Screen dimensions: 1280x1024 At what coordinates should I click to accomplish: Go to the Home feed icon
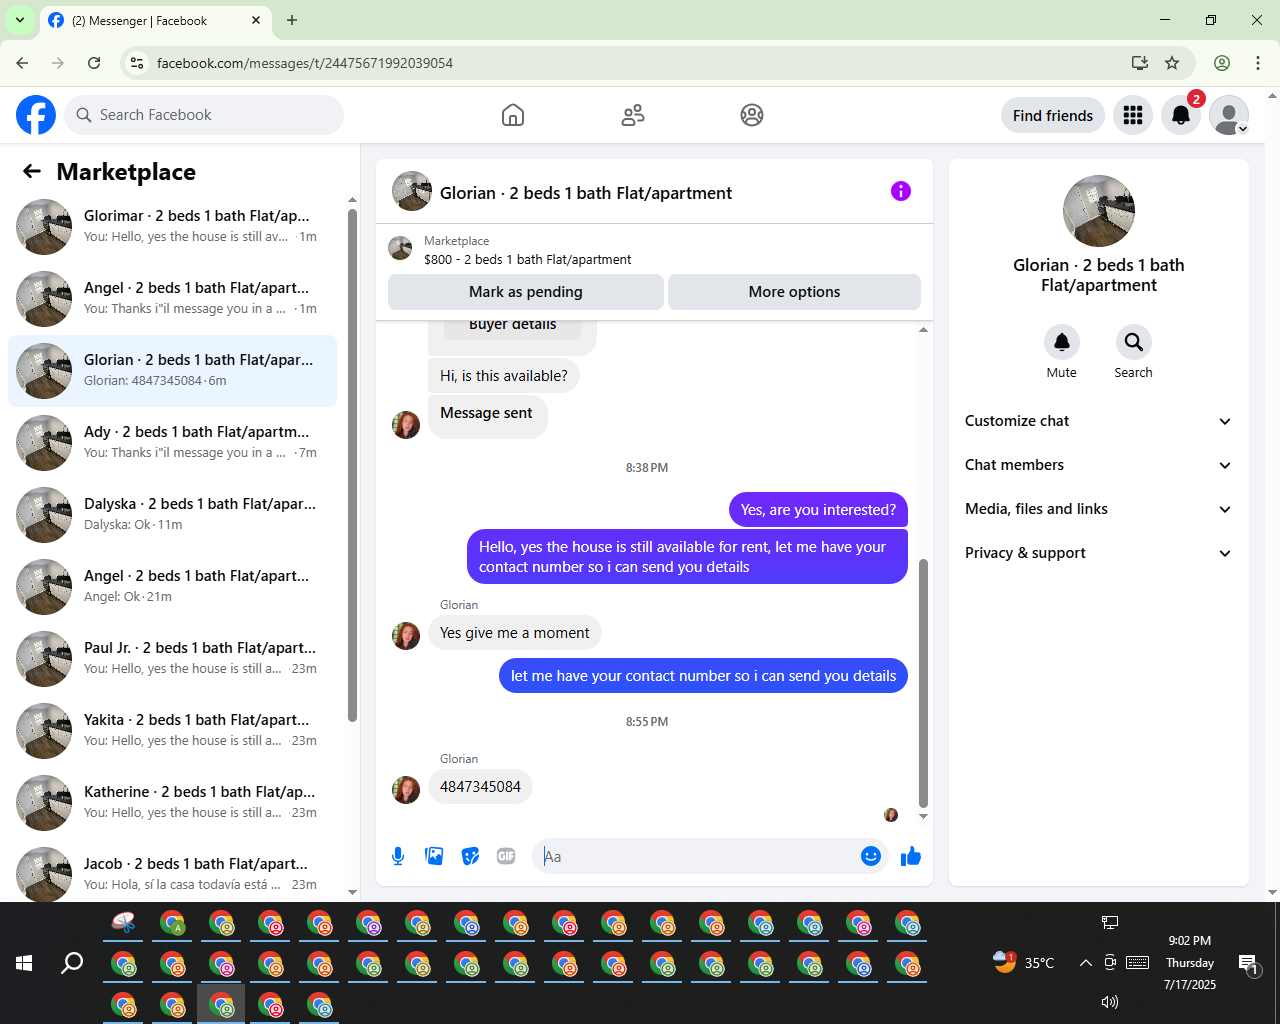[513, 115]
